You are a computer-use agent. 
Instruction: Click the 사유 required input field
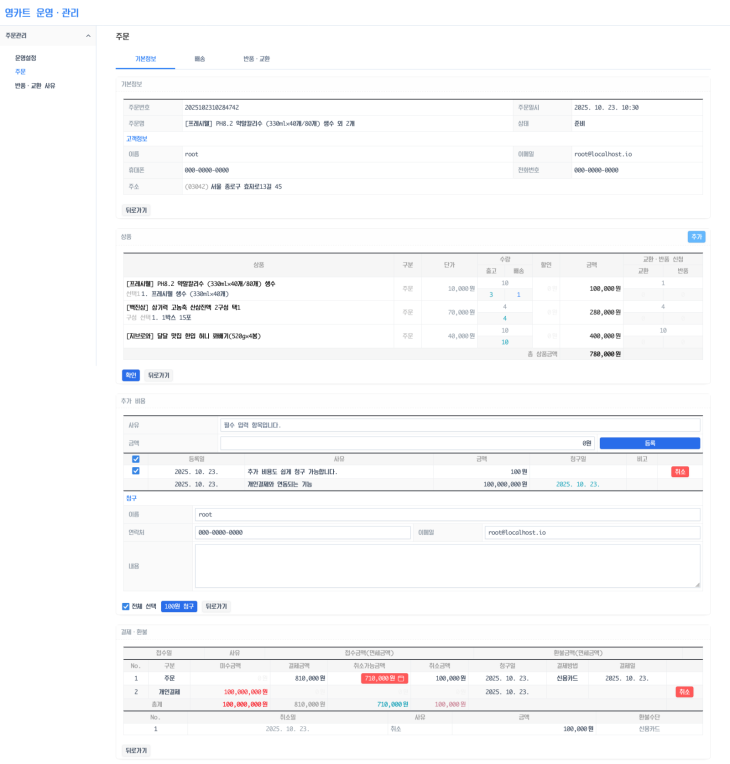tap(460, 425)
